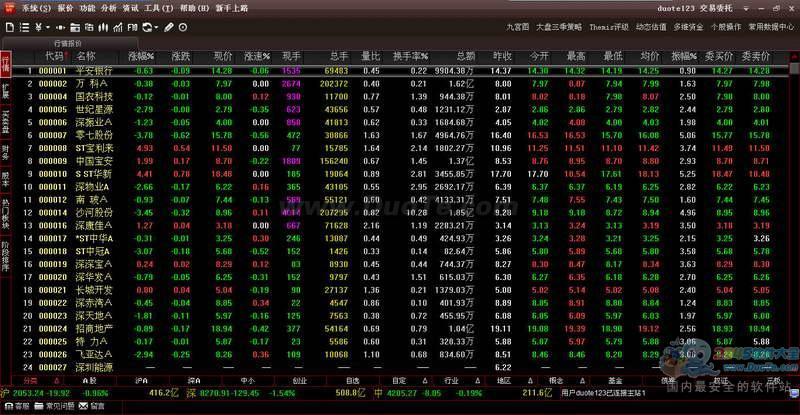Sort by 涨幅% column header
Viewport: 800px width, 415px height.
141,56
